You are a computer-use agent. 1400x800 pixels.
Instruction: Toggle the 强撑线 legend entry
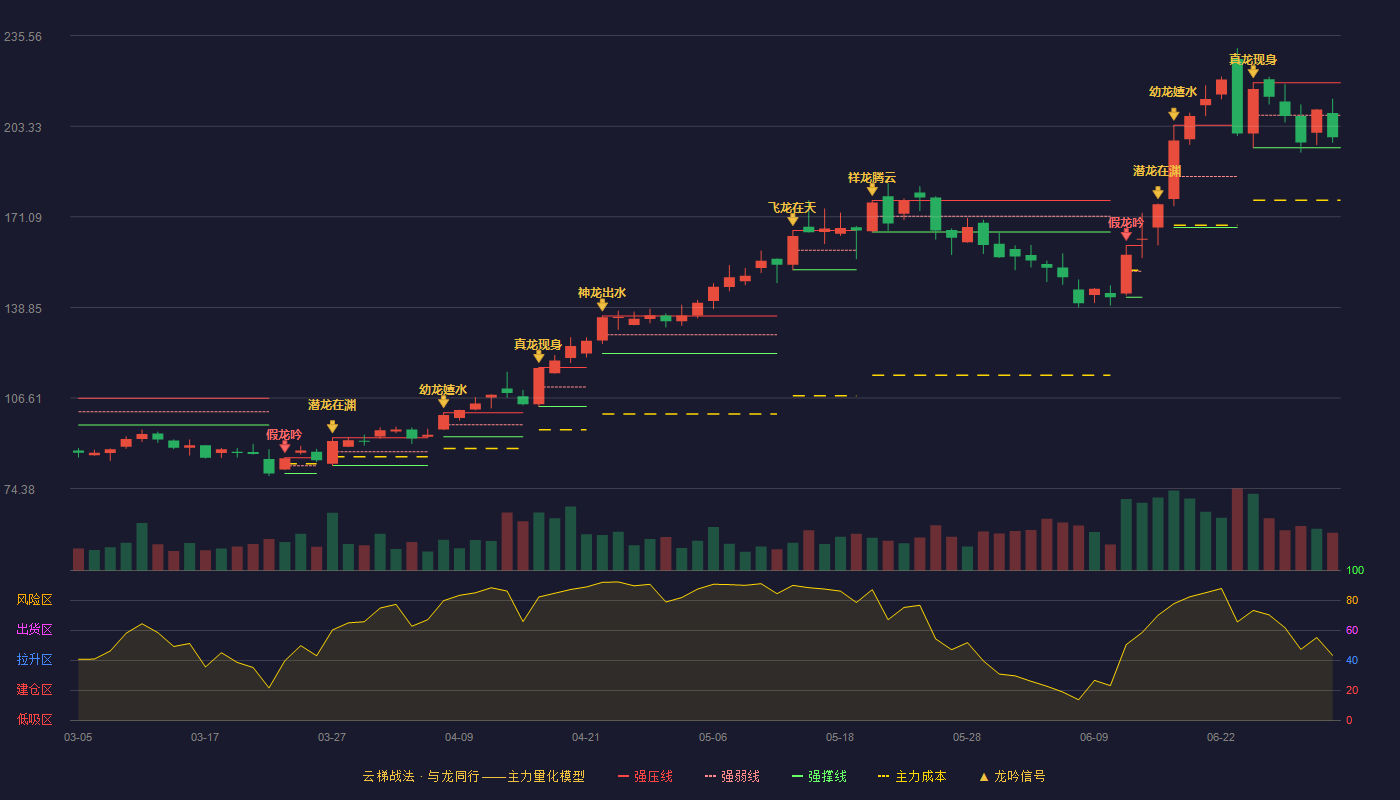coord(819,776)
